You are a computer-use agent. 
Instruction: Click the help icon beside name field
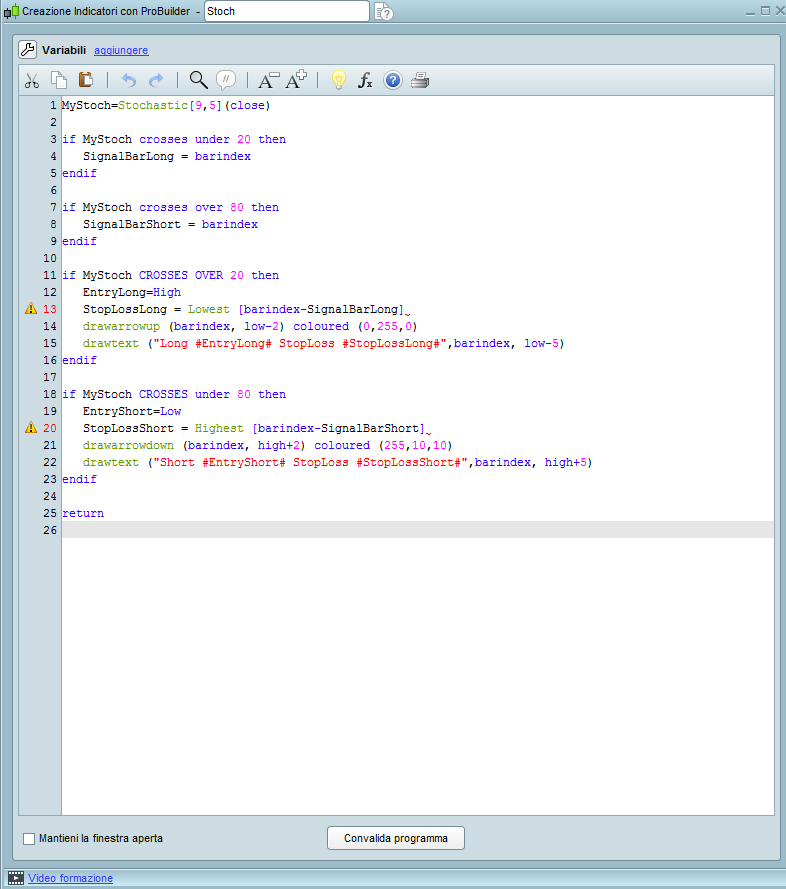[384, 12]
